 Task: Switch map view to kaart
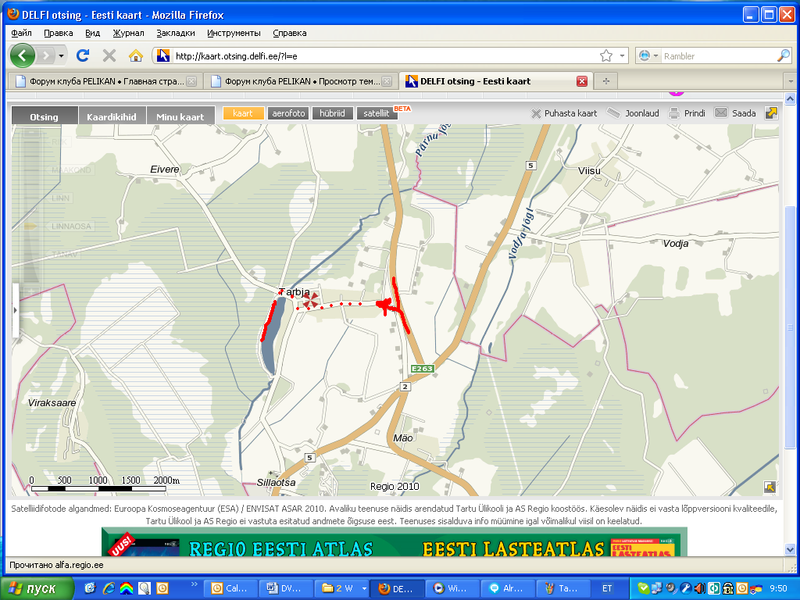click(x=243, y=113)
